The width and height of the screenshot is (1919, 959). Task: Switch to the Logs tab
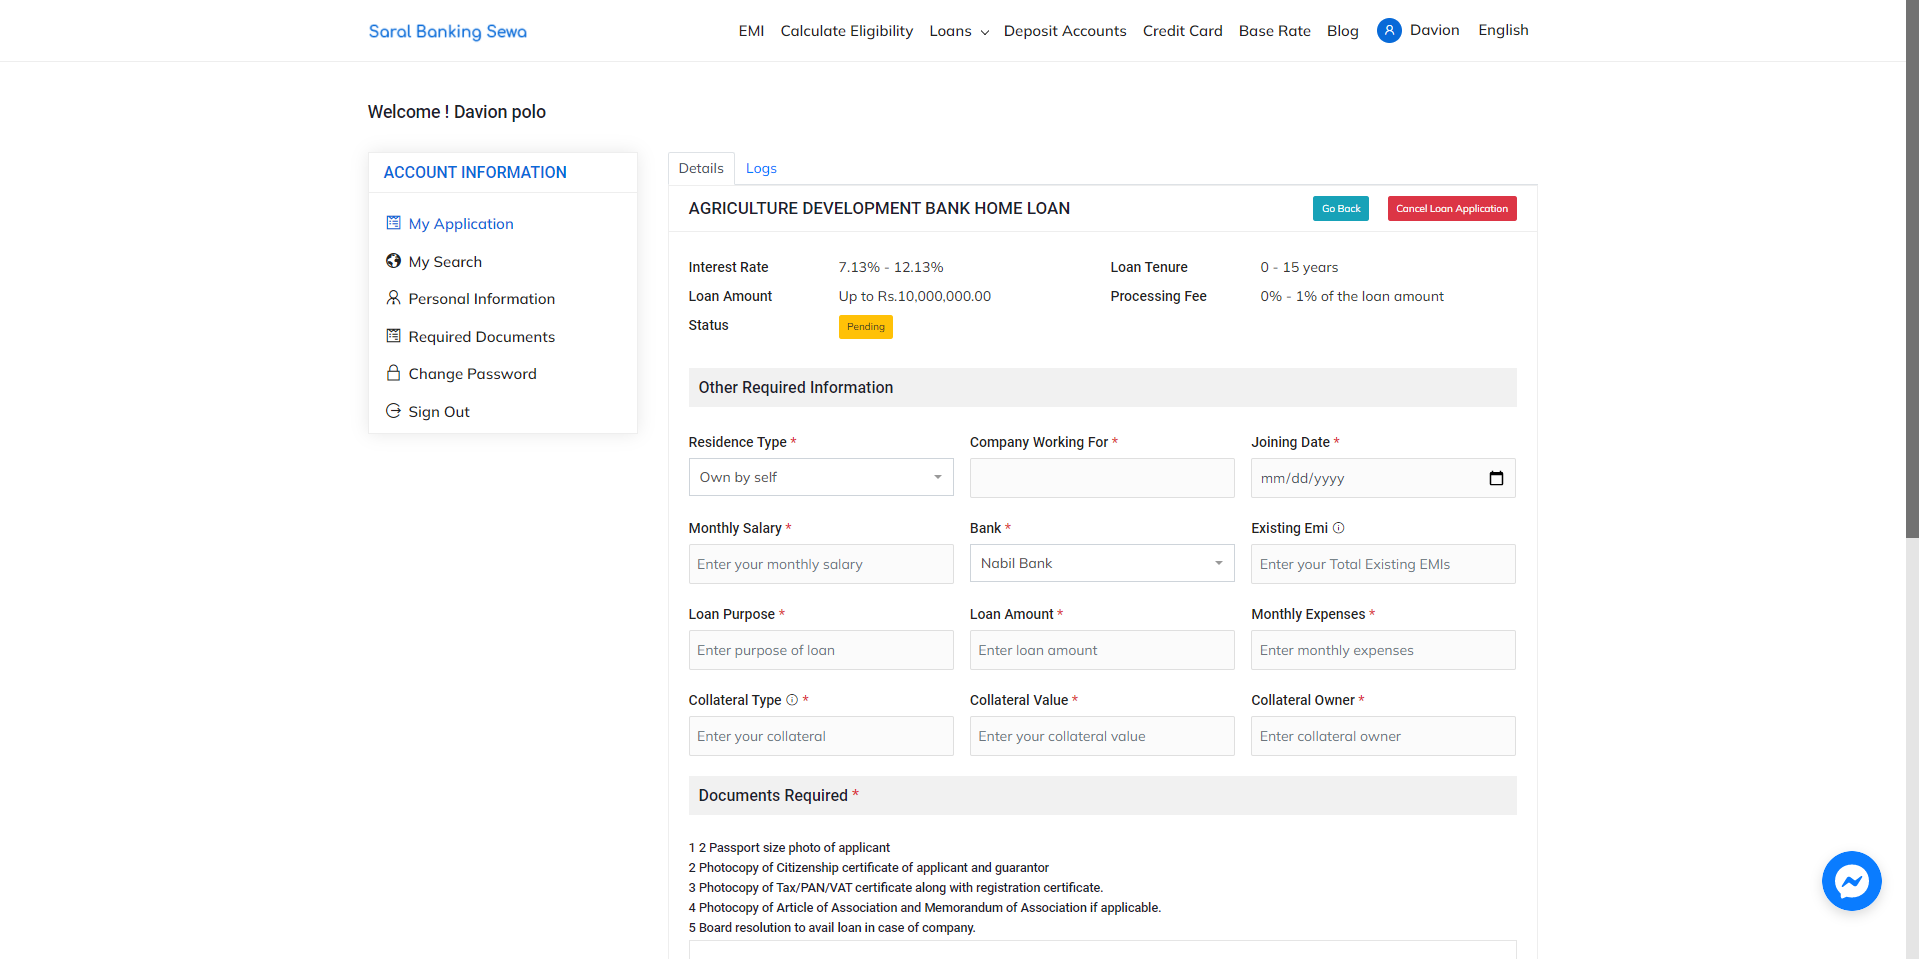point(761,169)
